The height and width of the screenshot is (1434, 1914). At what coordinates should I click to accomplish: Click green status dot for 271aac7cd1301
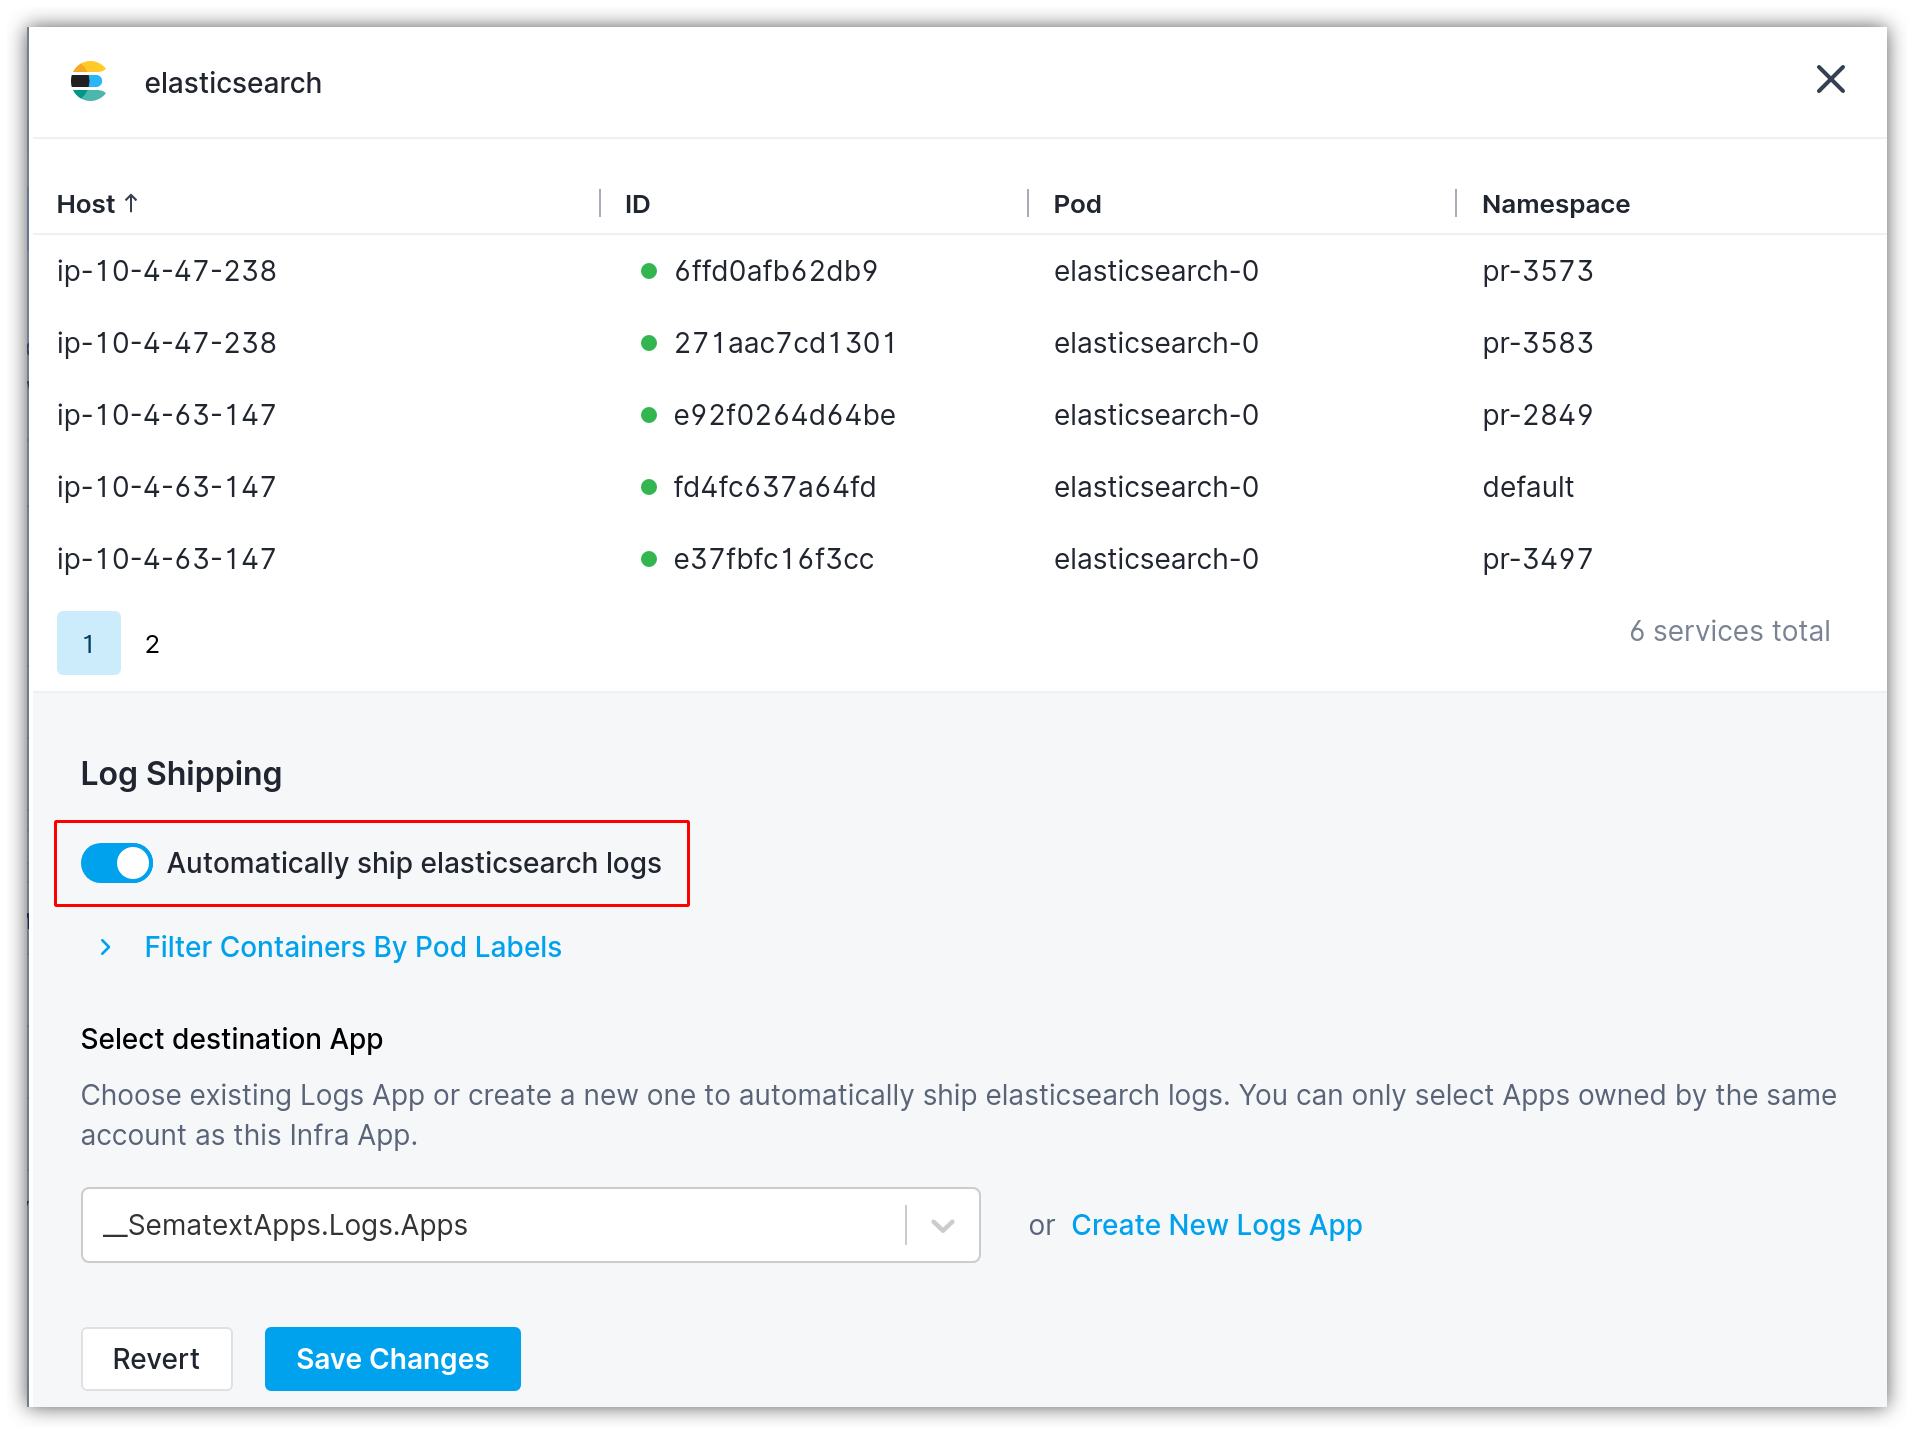pos(649,343)
